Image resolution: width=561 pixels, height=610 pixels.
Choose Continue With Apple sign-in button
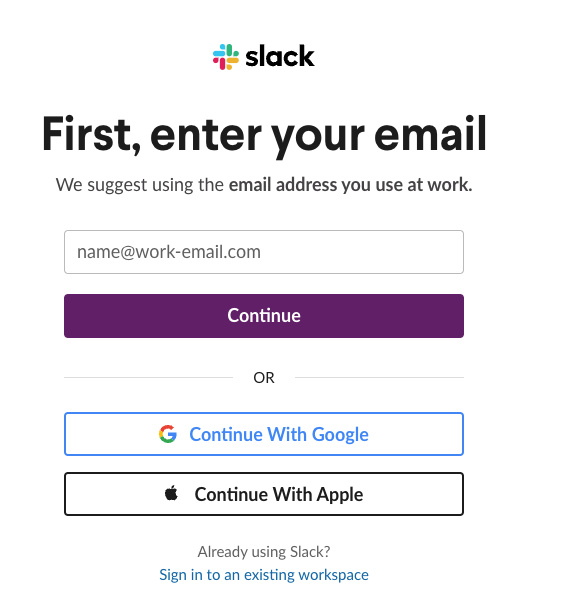264,494
